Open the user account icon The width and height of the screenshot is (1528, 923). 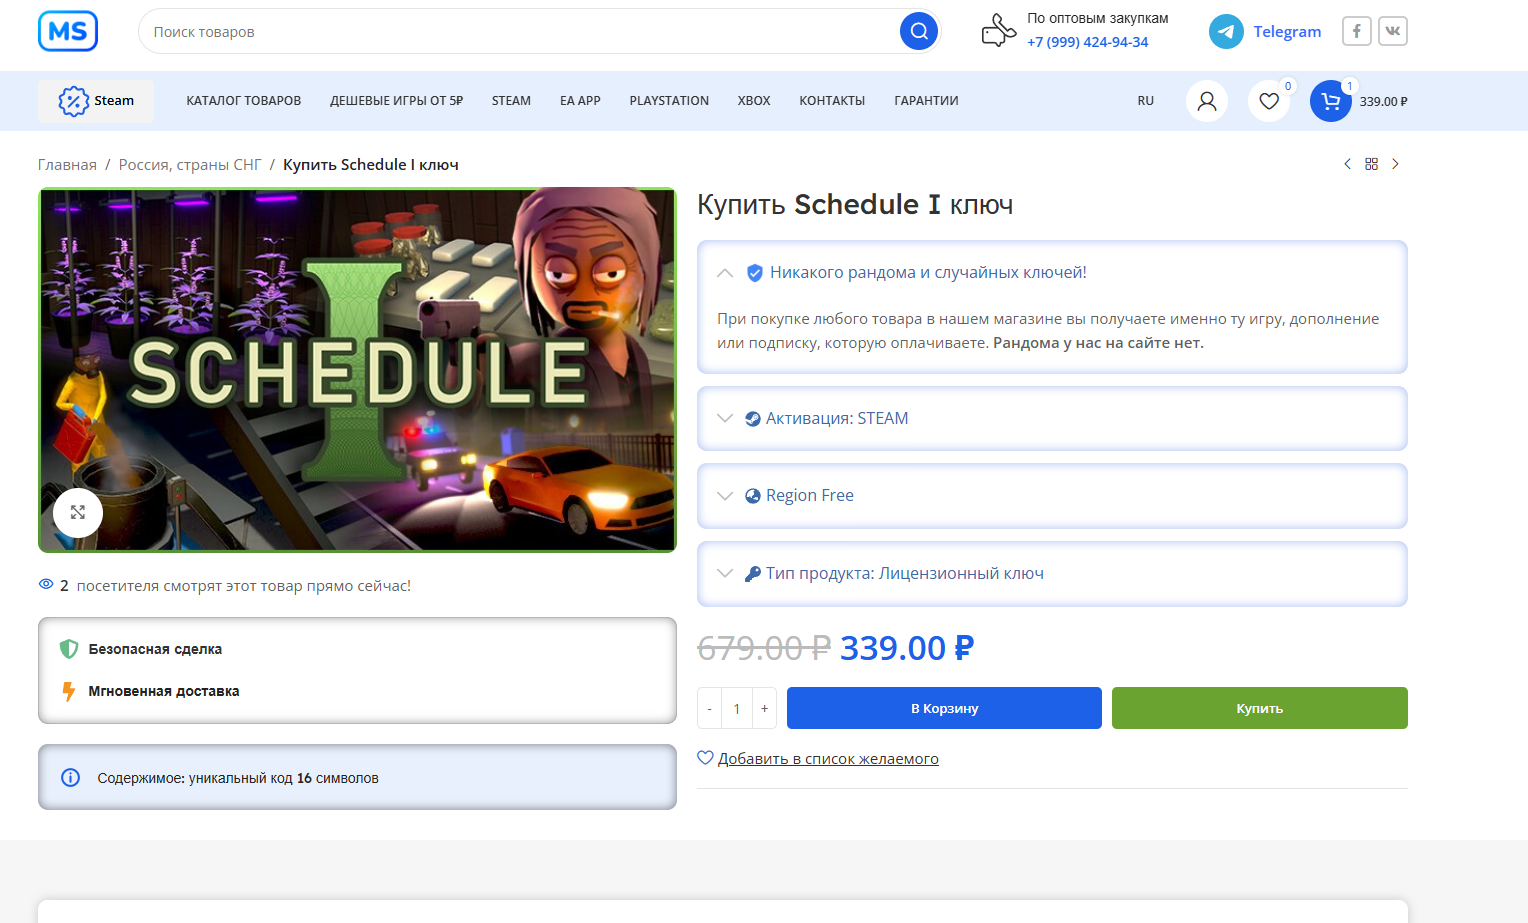click(1206, 101)
